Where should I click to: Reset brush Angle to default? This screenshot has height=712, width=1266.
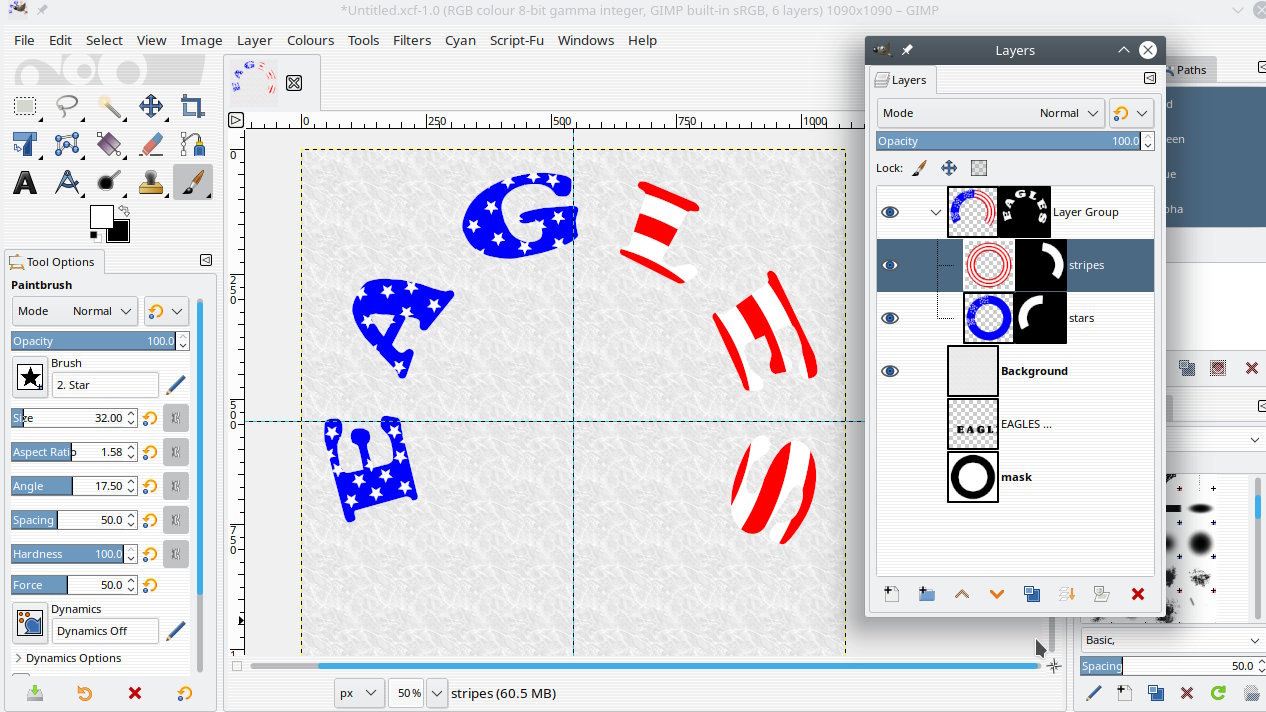coord(150,486)
